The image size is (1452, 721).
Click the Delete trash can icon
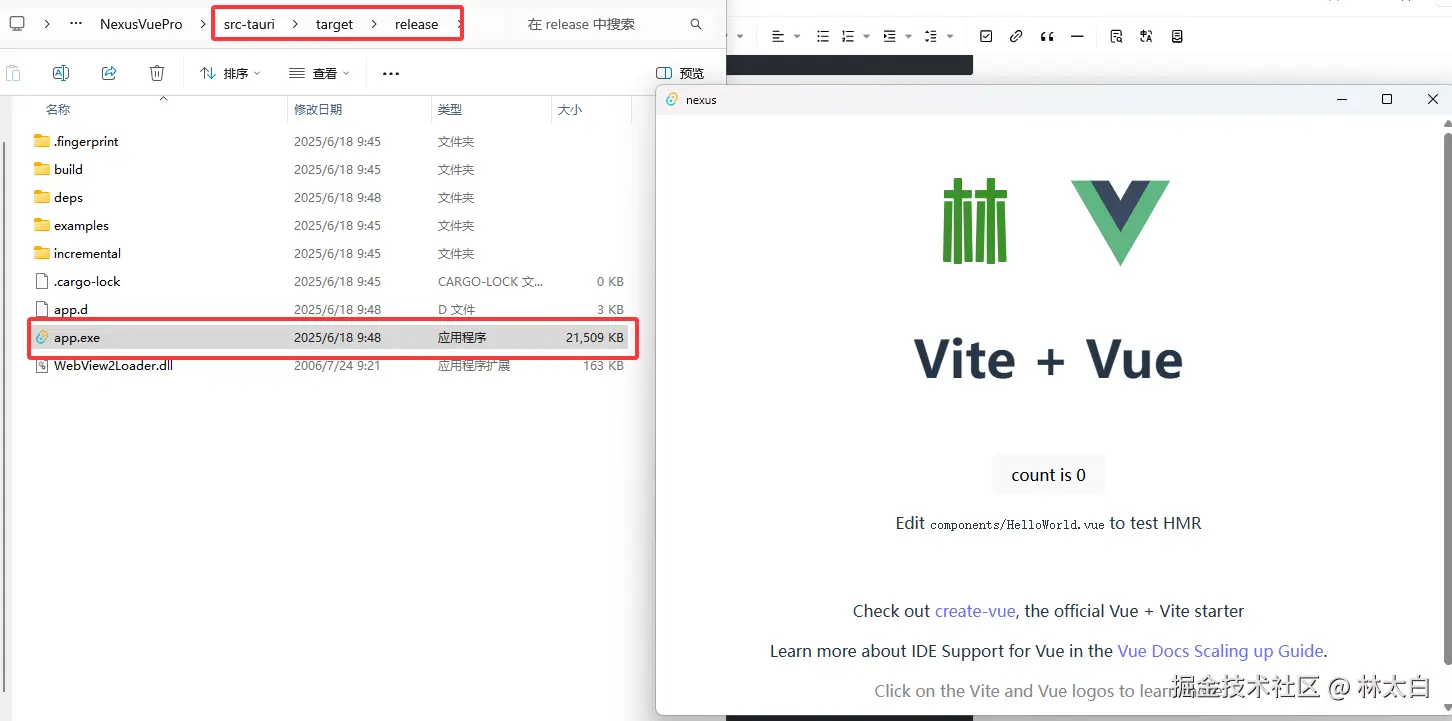pos(157,73)
